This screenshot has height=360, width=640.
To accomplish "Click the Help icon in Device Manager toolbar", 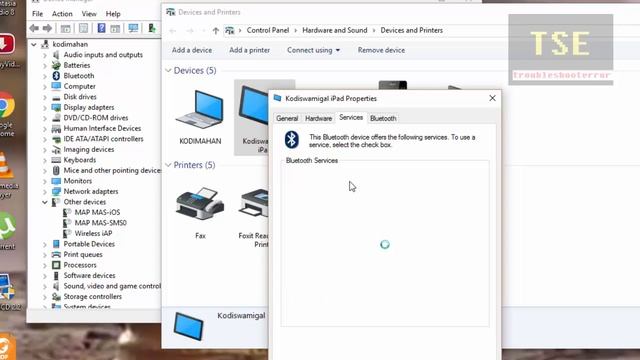I will pos(101,28).
